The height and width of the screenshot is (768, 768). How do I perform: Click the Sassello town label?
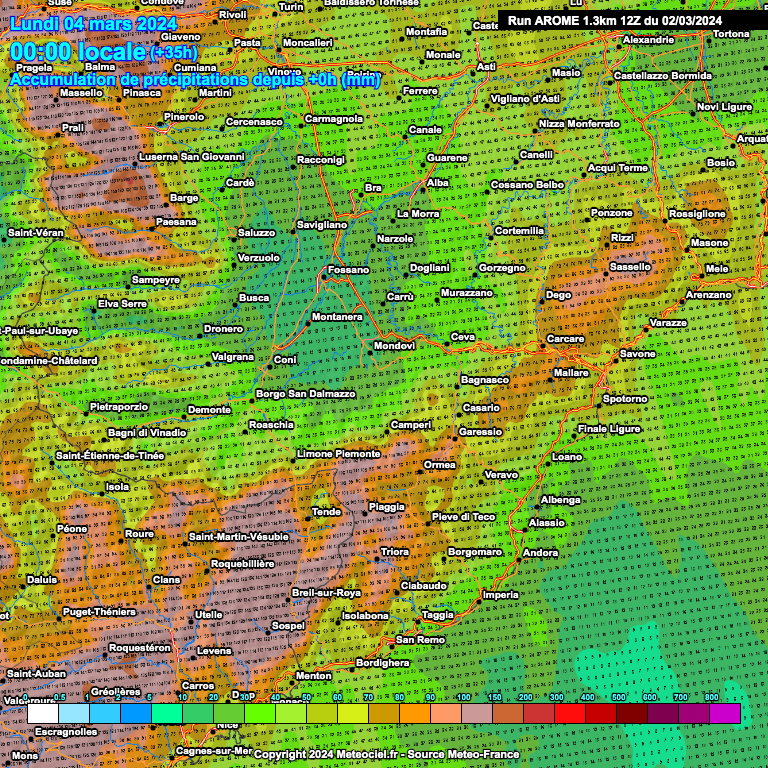tap(630, 267)
